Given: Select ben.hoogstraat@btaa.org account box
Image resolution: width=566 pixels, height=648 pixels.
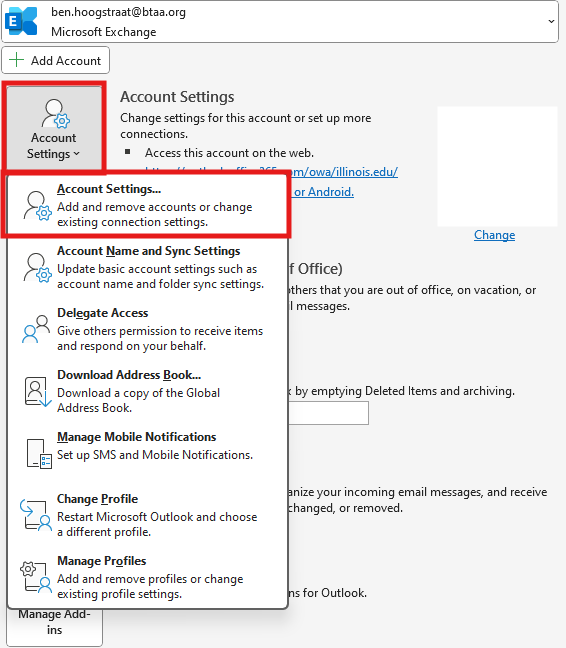Looking at the screenshot, I should coord(280,21).
